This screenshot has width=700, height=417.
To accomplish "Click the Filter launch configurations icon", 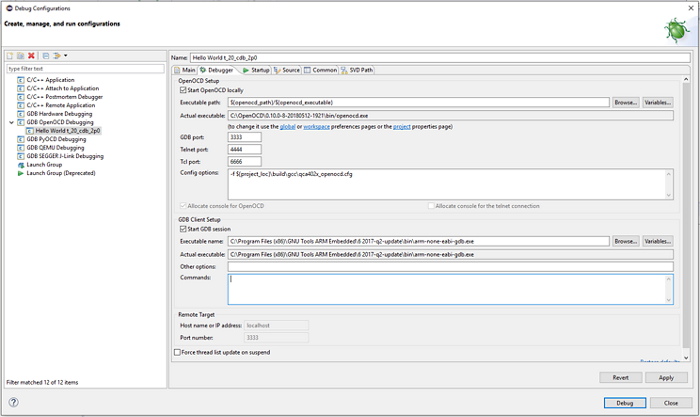I will click(x=57, y=56).
